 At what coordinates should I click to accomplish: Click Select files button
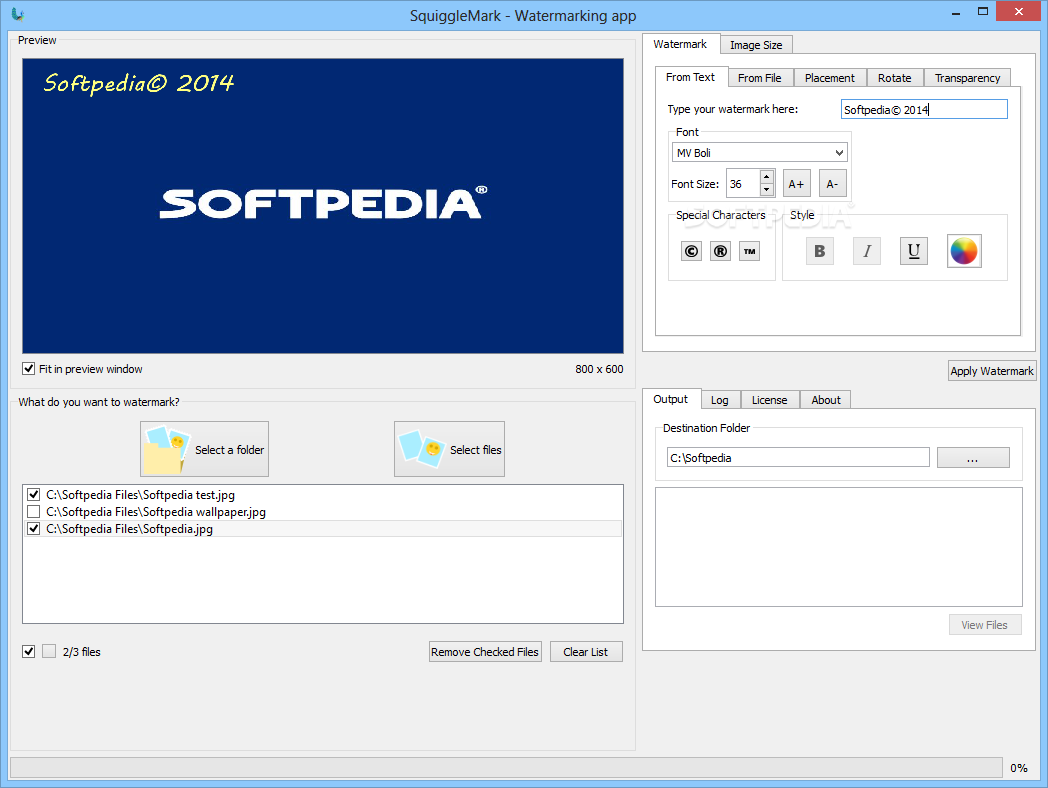(449, 449)
